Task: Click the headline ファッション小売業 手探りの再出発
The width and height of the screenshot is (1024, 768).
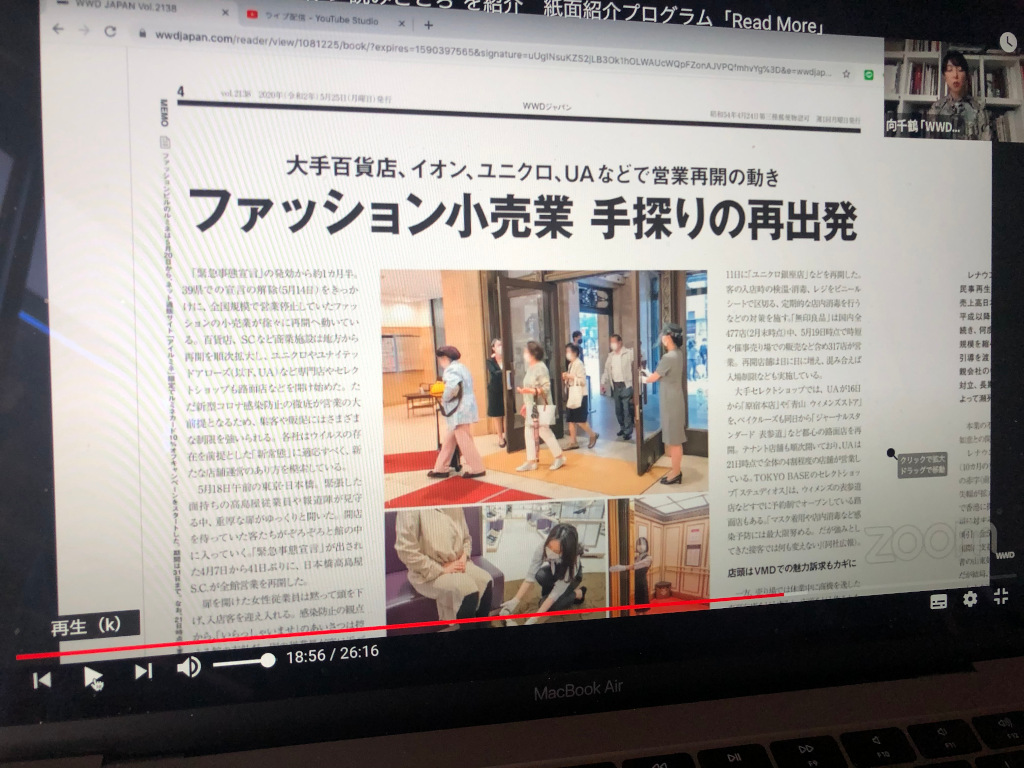Action: click(522, 216)
